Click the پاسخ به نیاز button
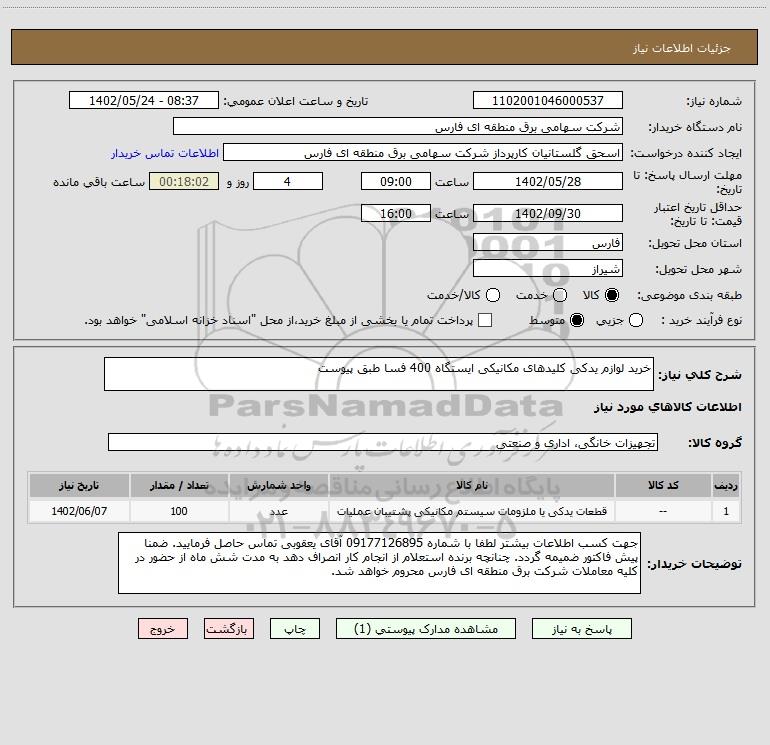The height and width of the screenshot is (745, 770). coord(581,629)
